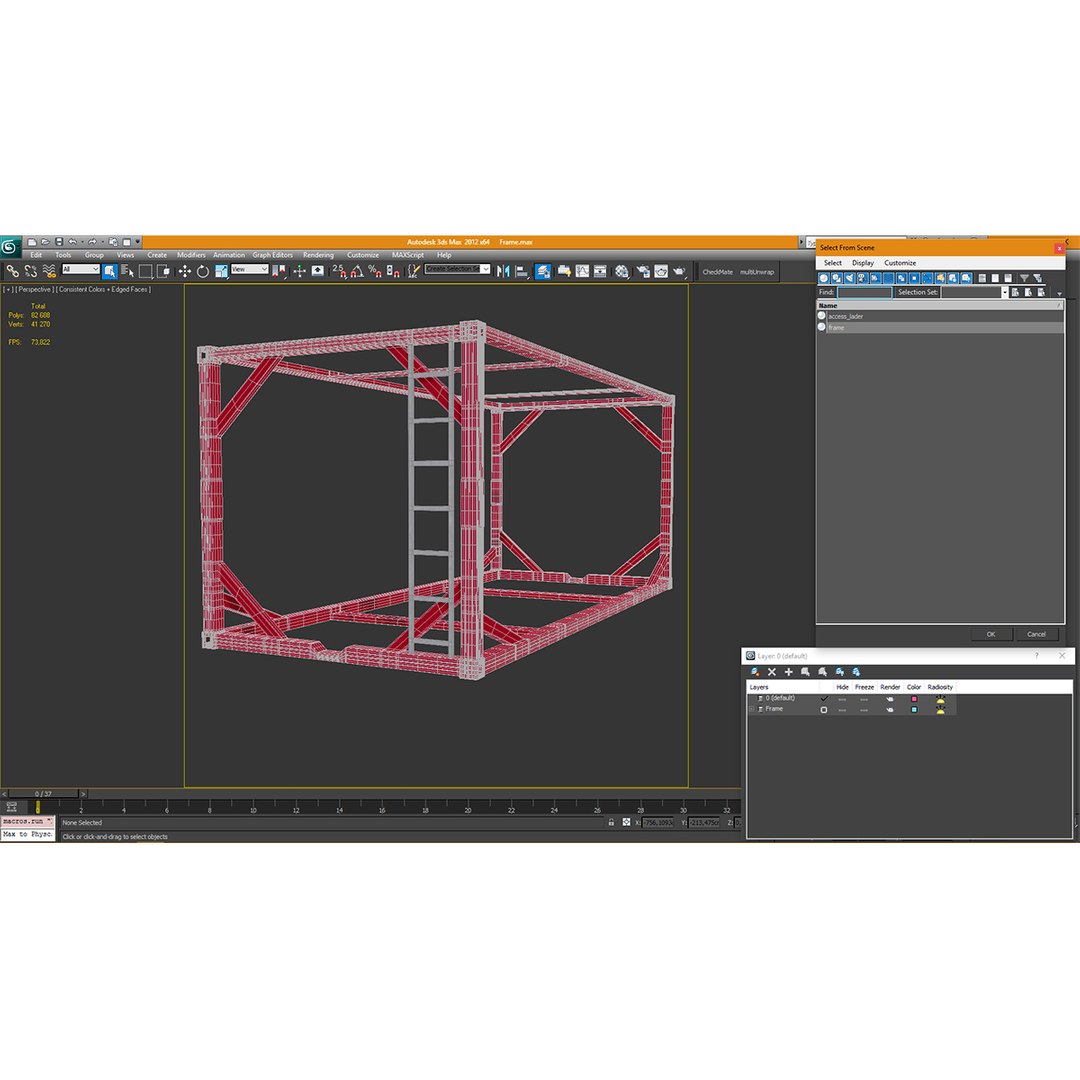The height and width of the screenshot is (1080, 1080).
Task: Click the filter funnel icon in Select From Scene
Action: tap(1024, 278)
